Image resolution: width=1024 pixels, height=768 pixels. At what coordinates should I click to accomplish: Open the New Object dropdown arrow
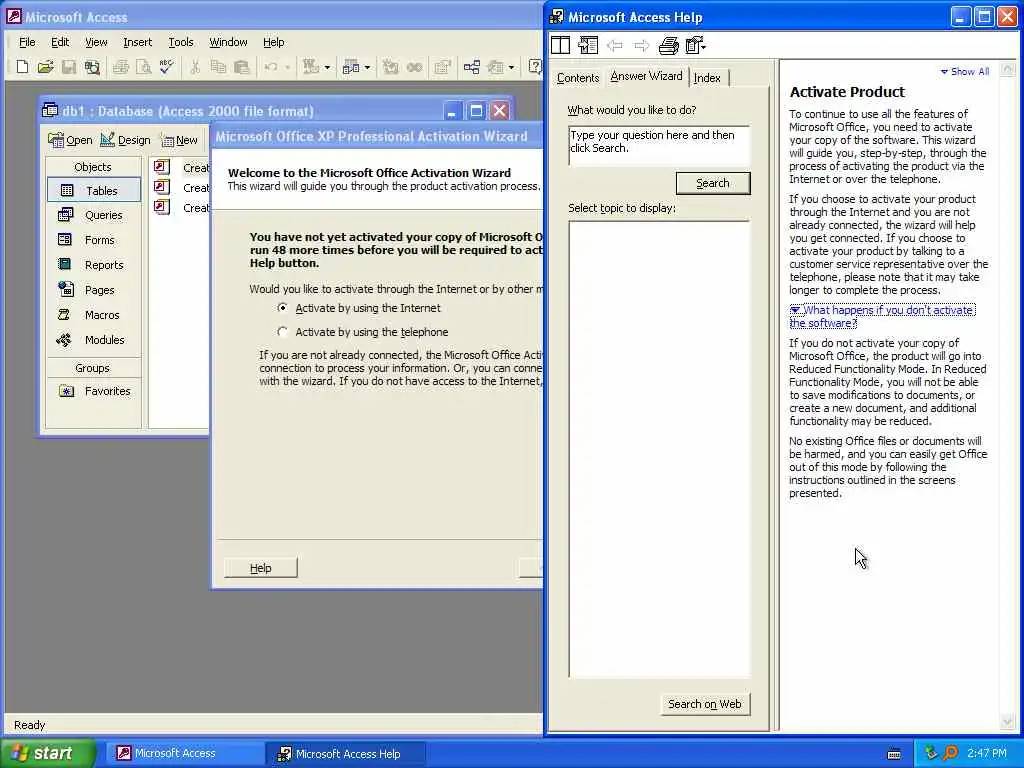click(x=511, y=67)
